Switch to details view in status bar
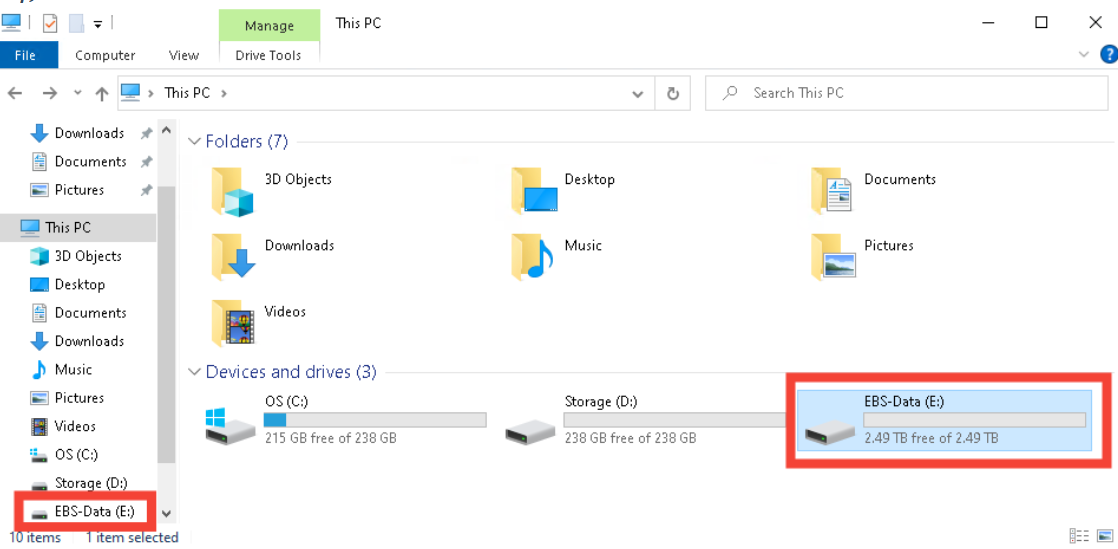 tap(1079, 537)
